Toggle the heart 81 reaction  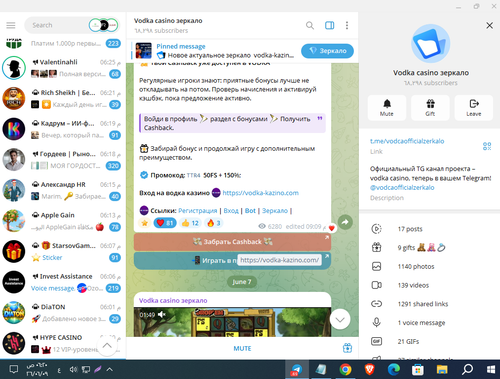[x=165, y=223]
